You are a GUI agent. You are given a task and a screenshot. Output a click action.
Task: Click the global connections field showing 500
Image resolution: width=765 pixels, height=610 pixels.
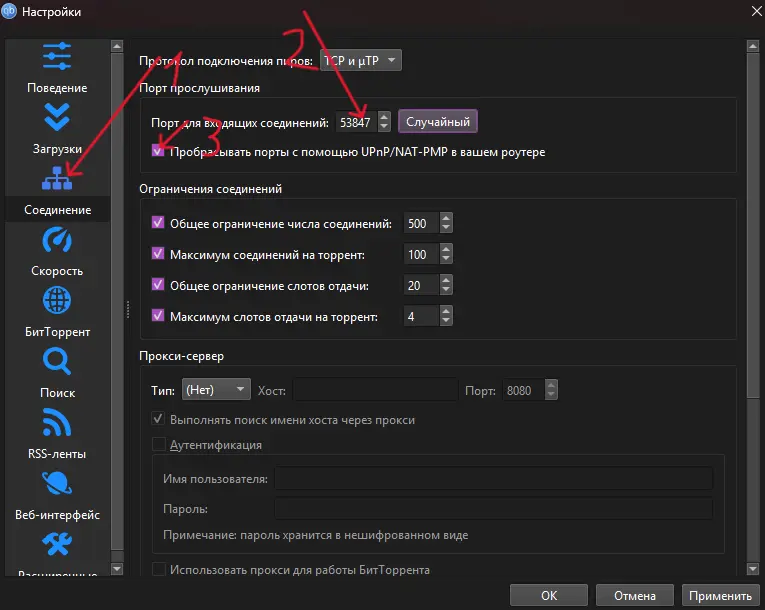pyautogui.click(x=422, y=223)
